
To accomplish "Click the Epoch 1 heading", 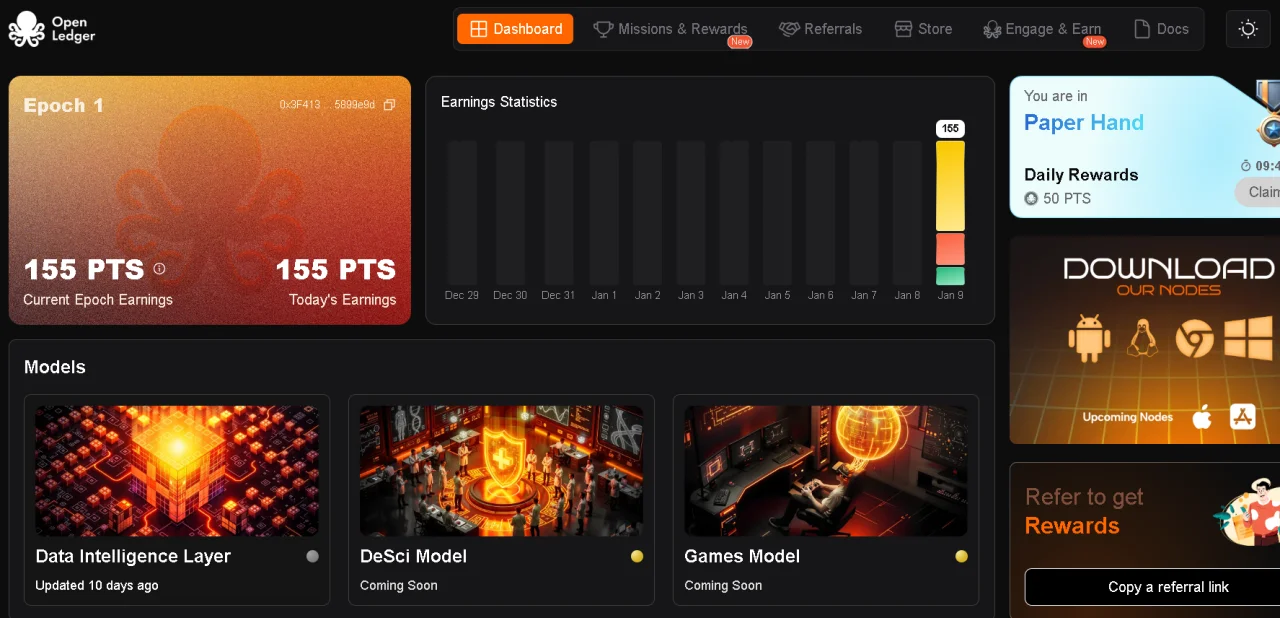I will point(63,105).
